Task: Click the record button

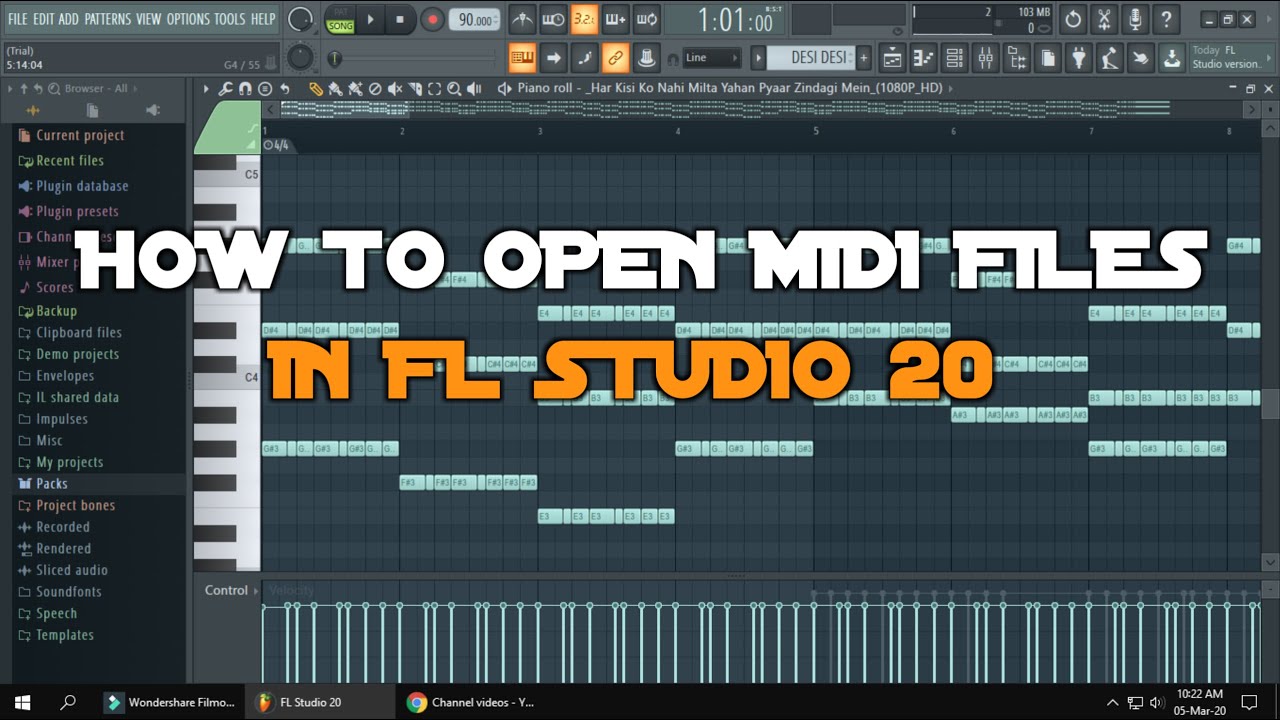Action: coord(432,19)
